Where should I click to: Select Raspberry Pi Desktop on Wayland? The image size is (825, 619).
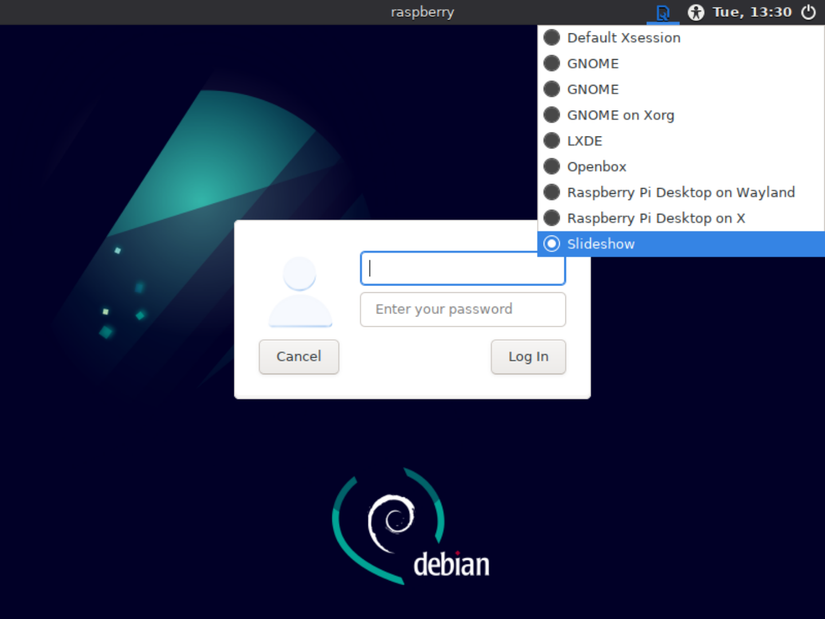pos(680,192)
